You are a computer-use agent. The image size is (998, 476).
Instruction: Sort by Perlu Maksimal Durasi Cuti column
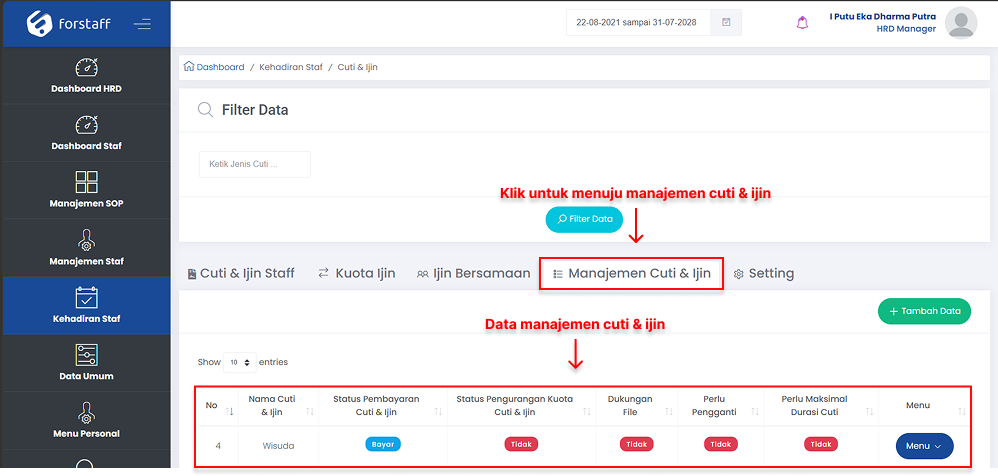tap(820, 406)
